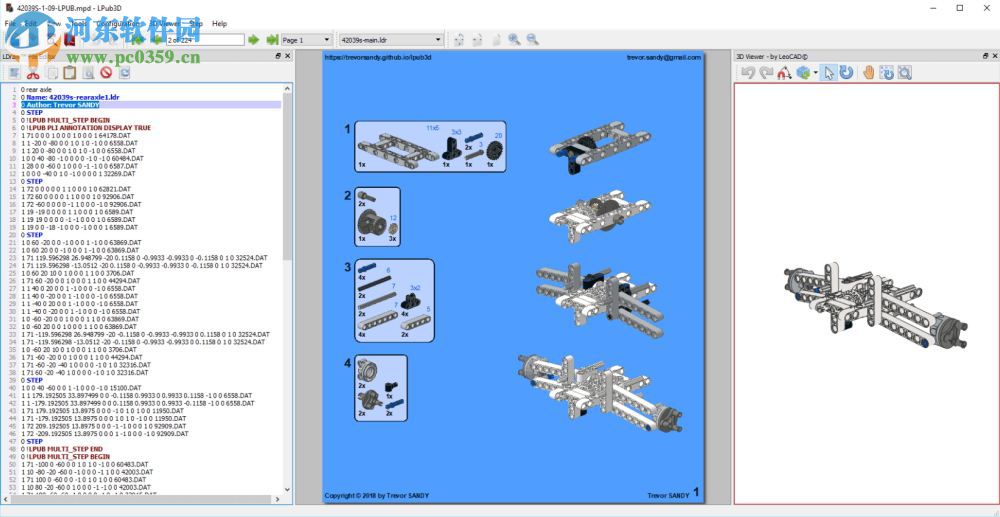Select the step 2 parts list box

(x=378, y=217)
